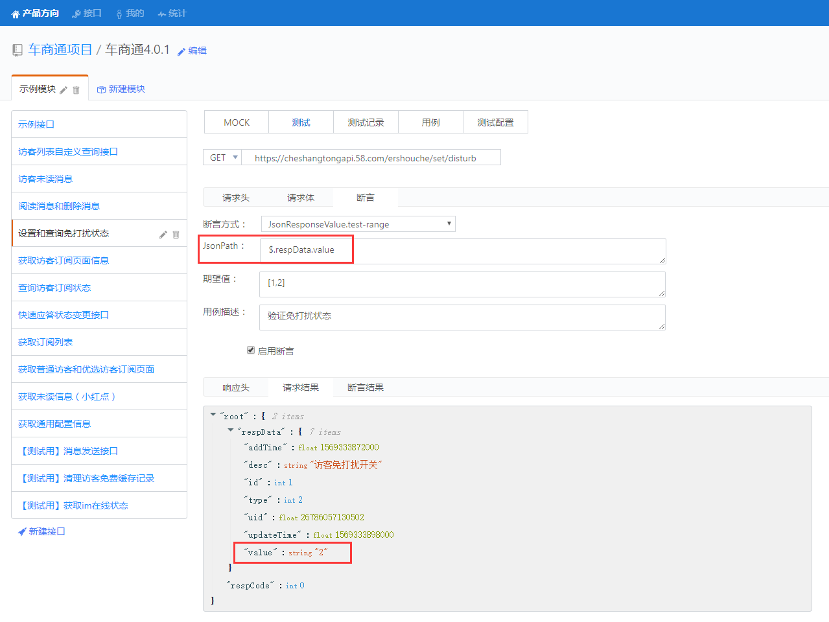829x622 pixels.
Task: Click the 车商通项目 breadcrumb link
Action: pyautogui.click(x=60, y=50)
